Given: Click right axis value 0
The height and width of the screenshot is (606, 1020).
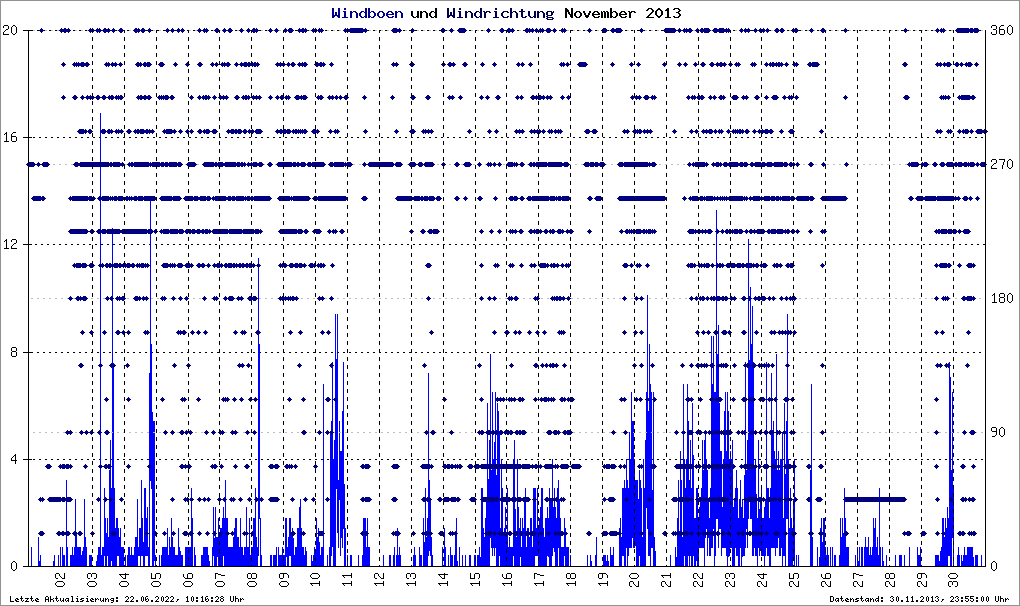Looking at the screenshot, I should [x=995, y=566].
